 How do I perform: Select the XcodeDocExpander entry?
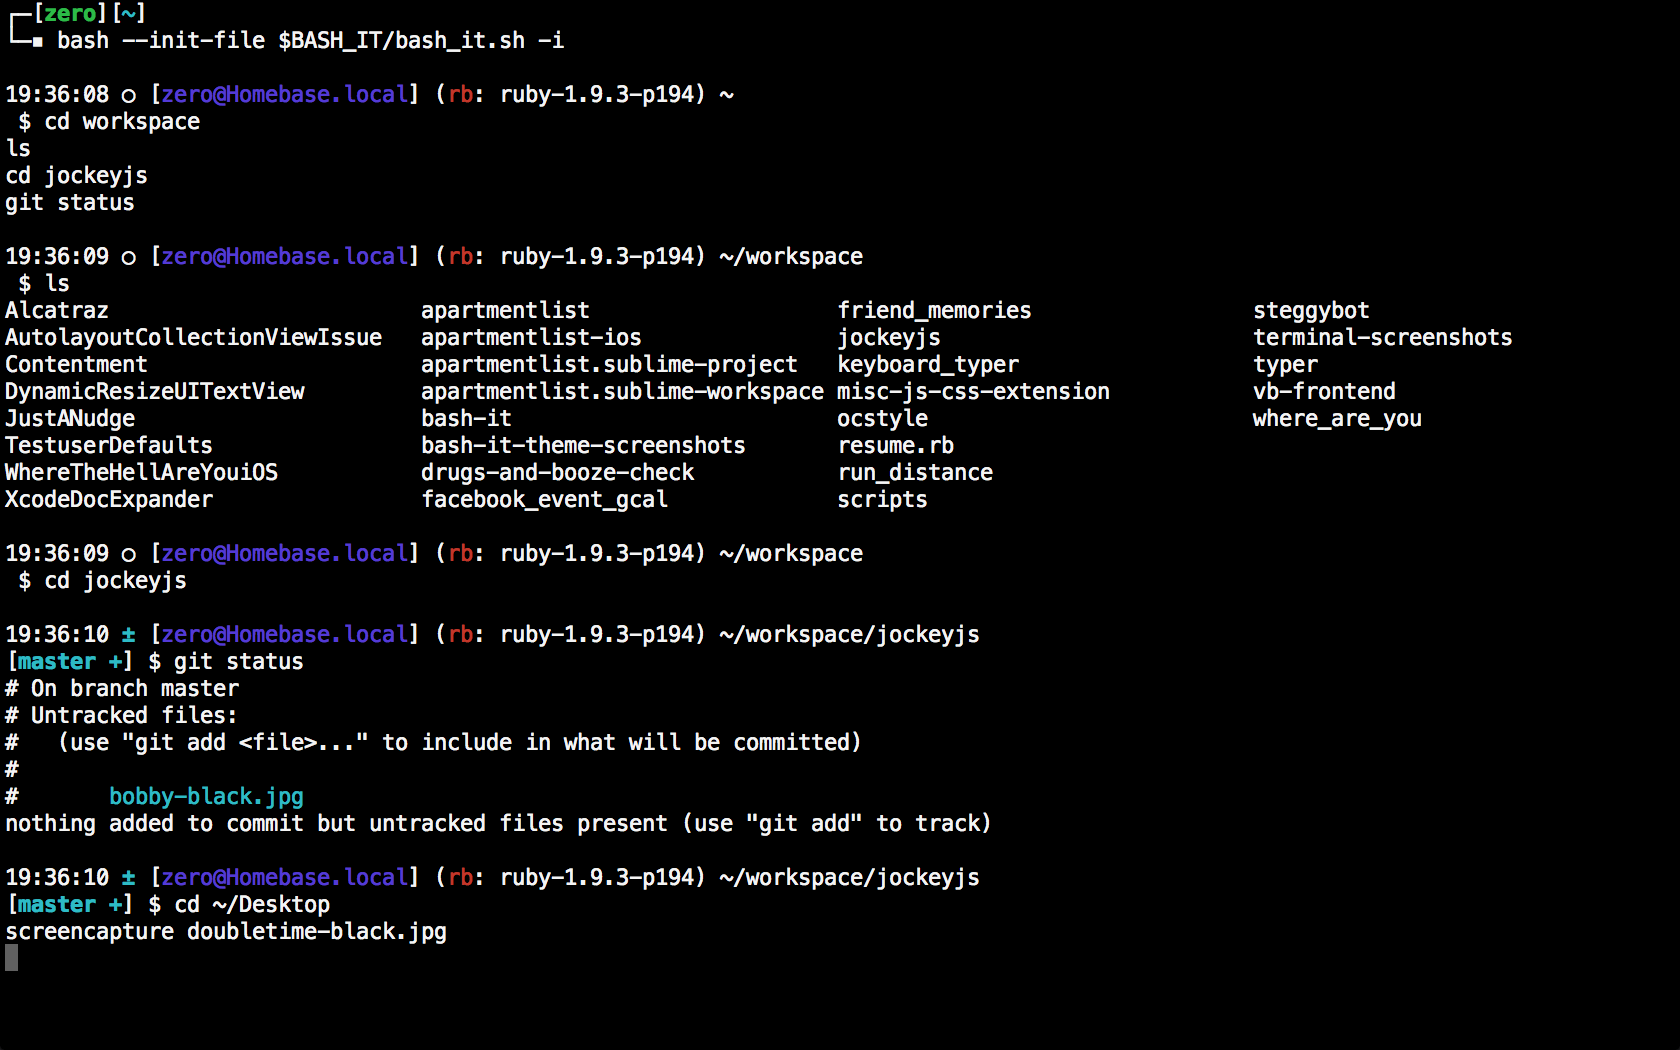[x=109, y=500]
